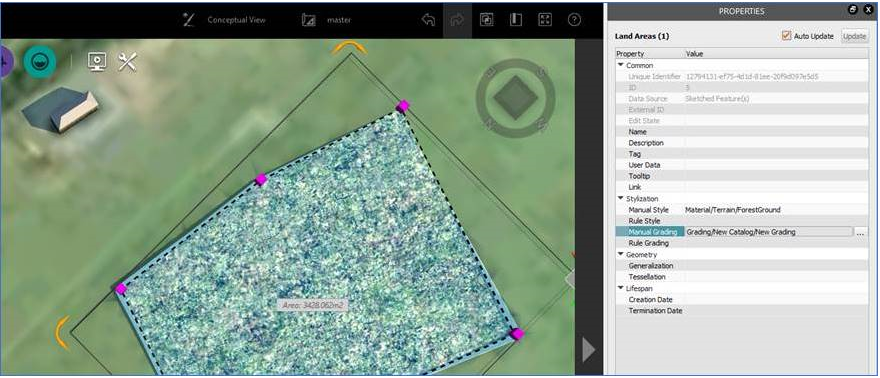Click the Land Areas (1) heading
The height and width of the screenshot is (378, 880).
[x=642, y=36]
